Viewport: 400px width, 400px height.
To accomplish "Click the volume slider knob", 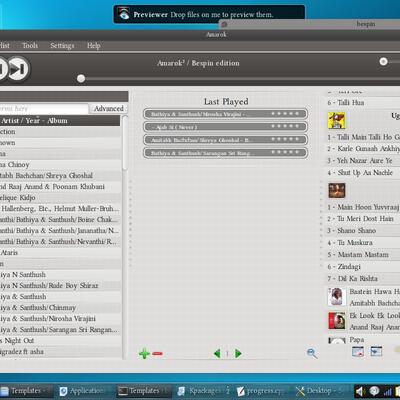I will coord(383,61).
